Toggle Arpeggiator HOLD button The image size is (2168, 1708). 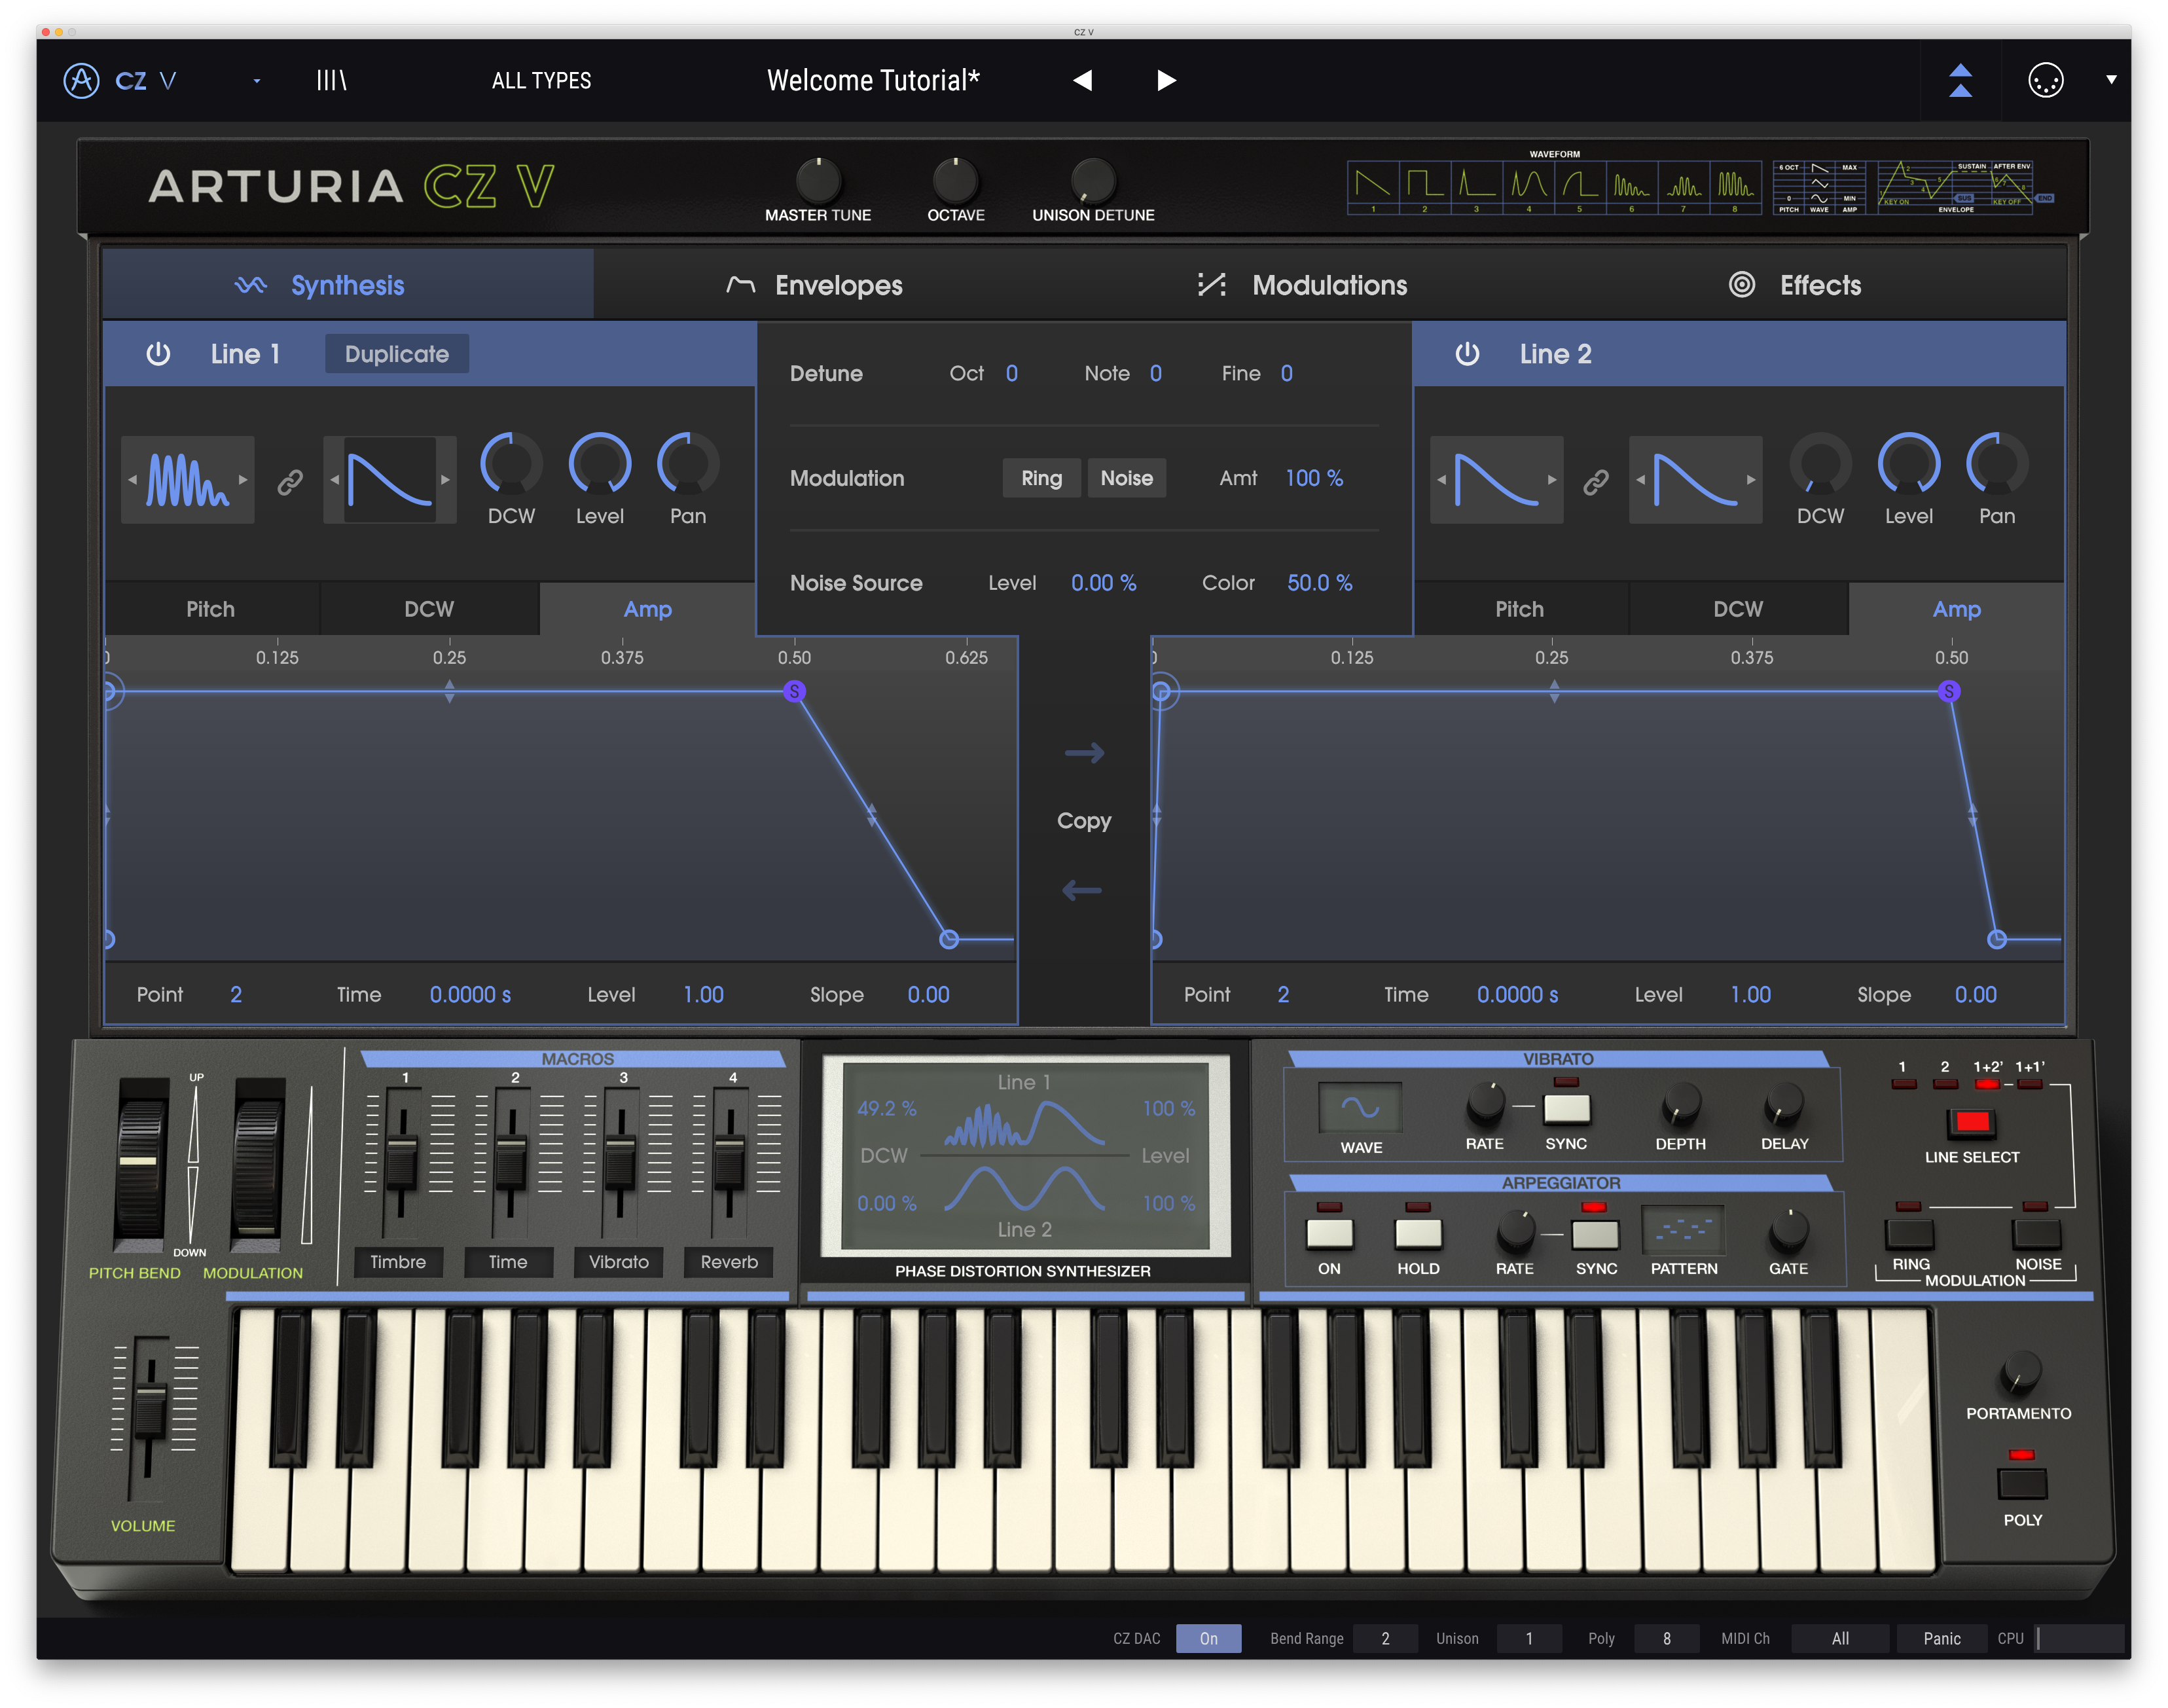1418,1234
